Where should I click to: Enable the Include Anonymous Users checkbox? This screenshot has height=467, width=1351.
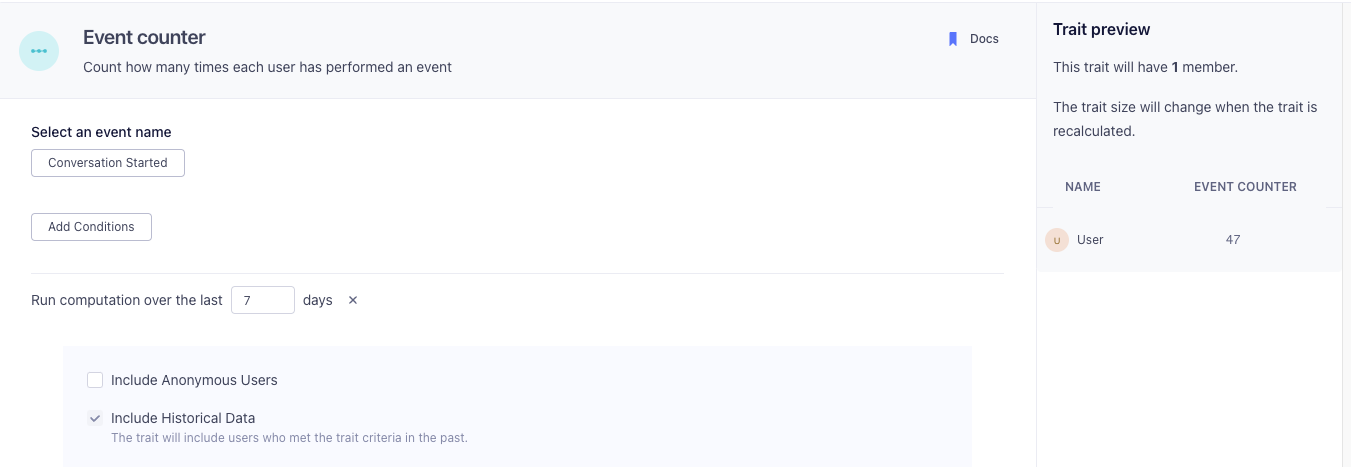95,380
